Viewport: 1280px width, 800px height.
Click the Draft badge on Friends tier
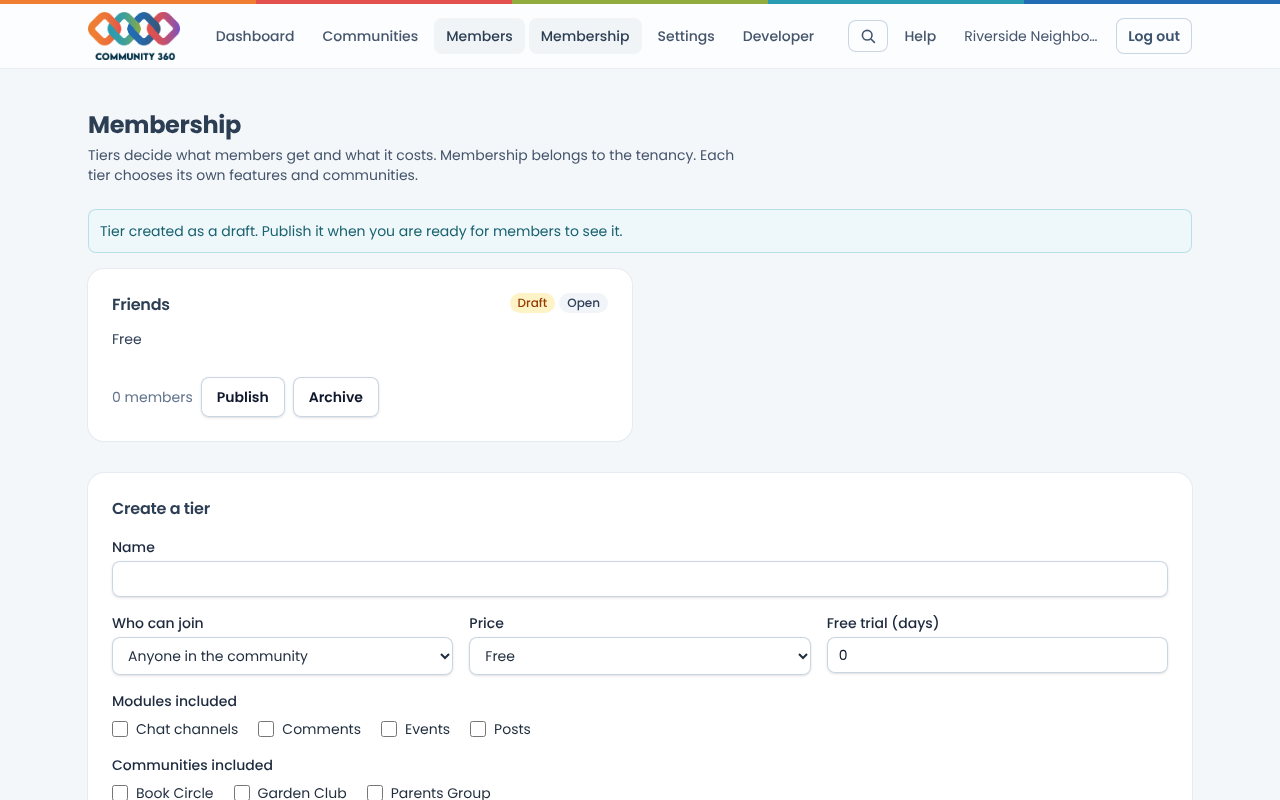pyautogui.click(x=532, y=303)
